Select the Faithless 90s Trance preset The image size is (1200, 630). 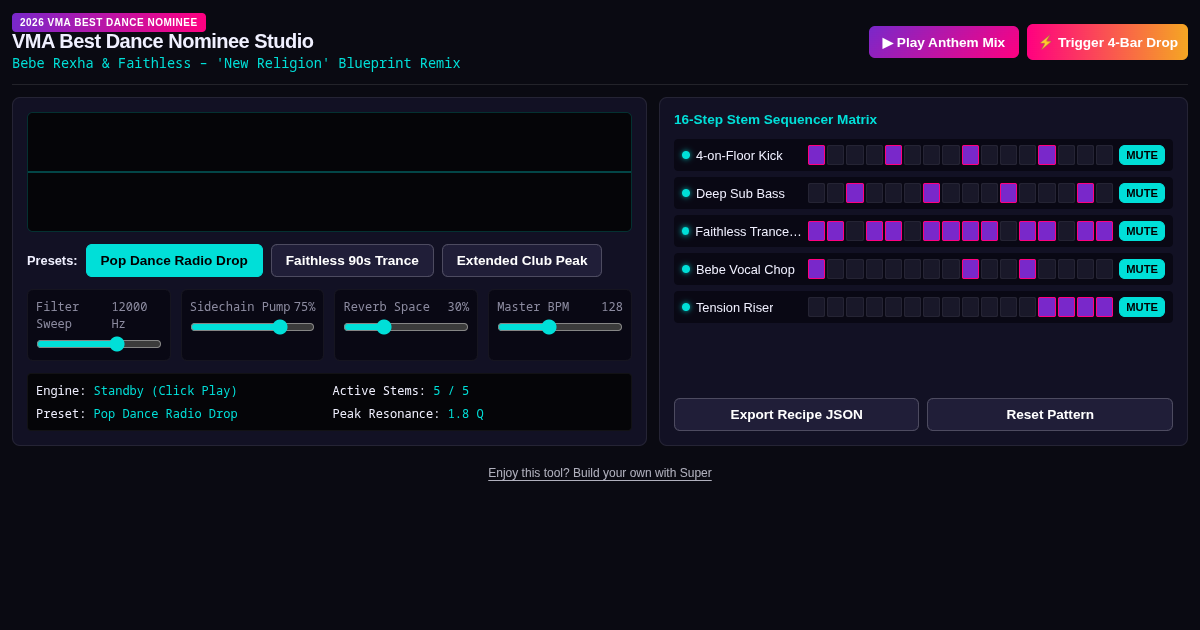(352, 260)
